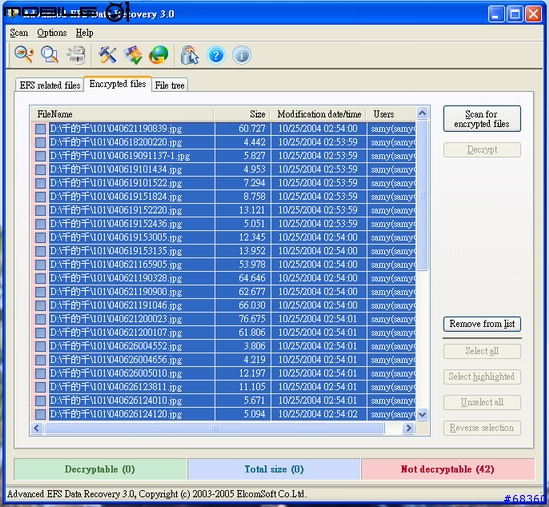Screen dimensions: 549x507
Task: Sort by the Size column header
Action: pos(242,114)
